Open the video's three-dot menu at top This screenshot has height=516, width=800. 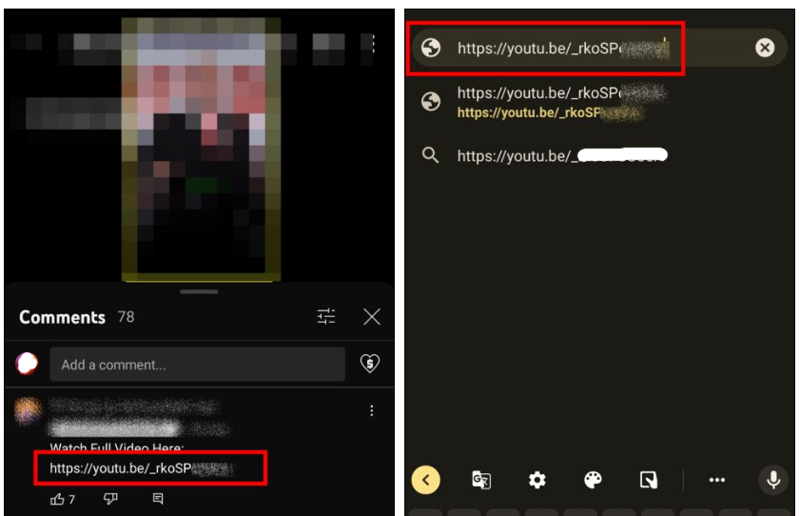[x=373, y=44]
